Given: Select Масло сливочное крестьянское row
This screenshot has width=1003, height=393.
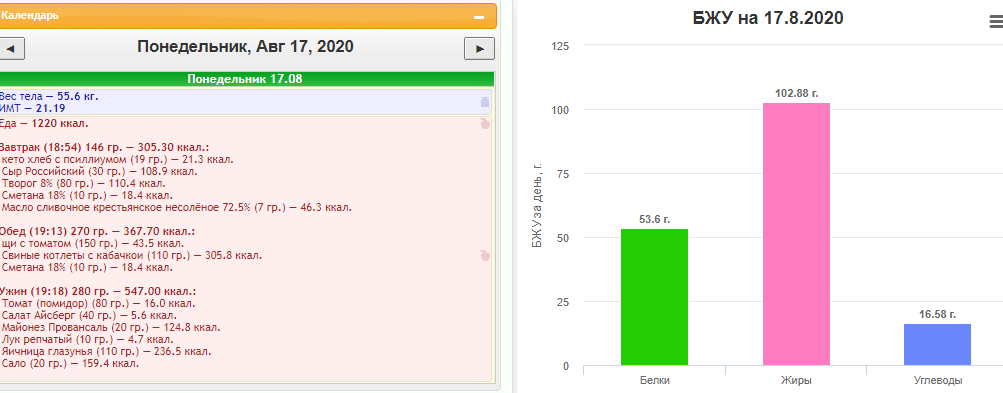Looking at the screenshot, I should point(177,208).
